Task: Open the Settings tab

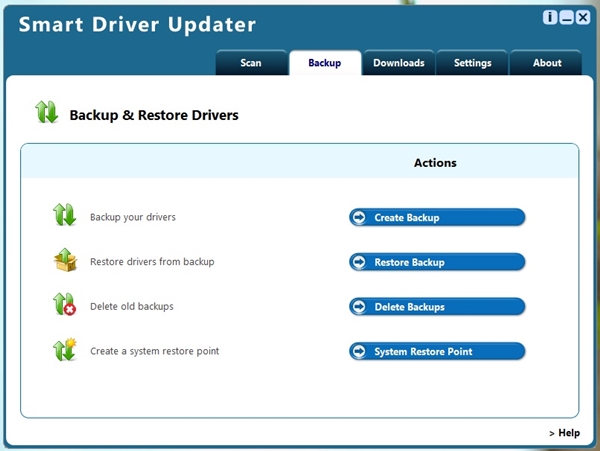Action: pyautogui.click(x=473, y=63)
